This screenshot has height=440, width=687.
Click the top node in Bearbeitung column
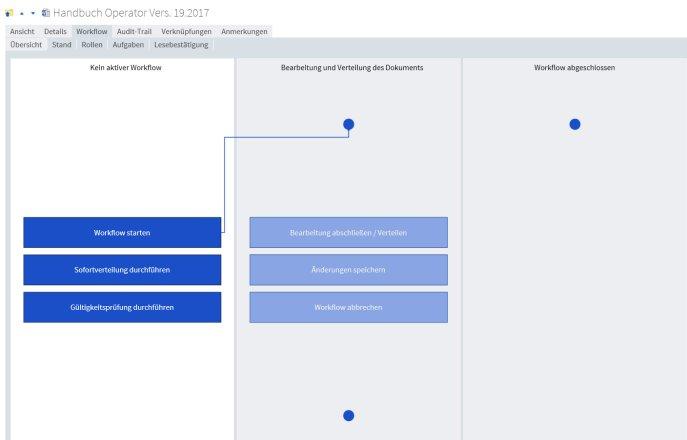(349, 124)
